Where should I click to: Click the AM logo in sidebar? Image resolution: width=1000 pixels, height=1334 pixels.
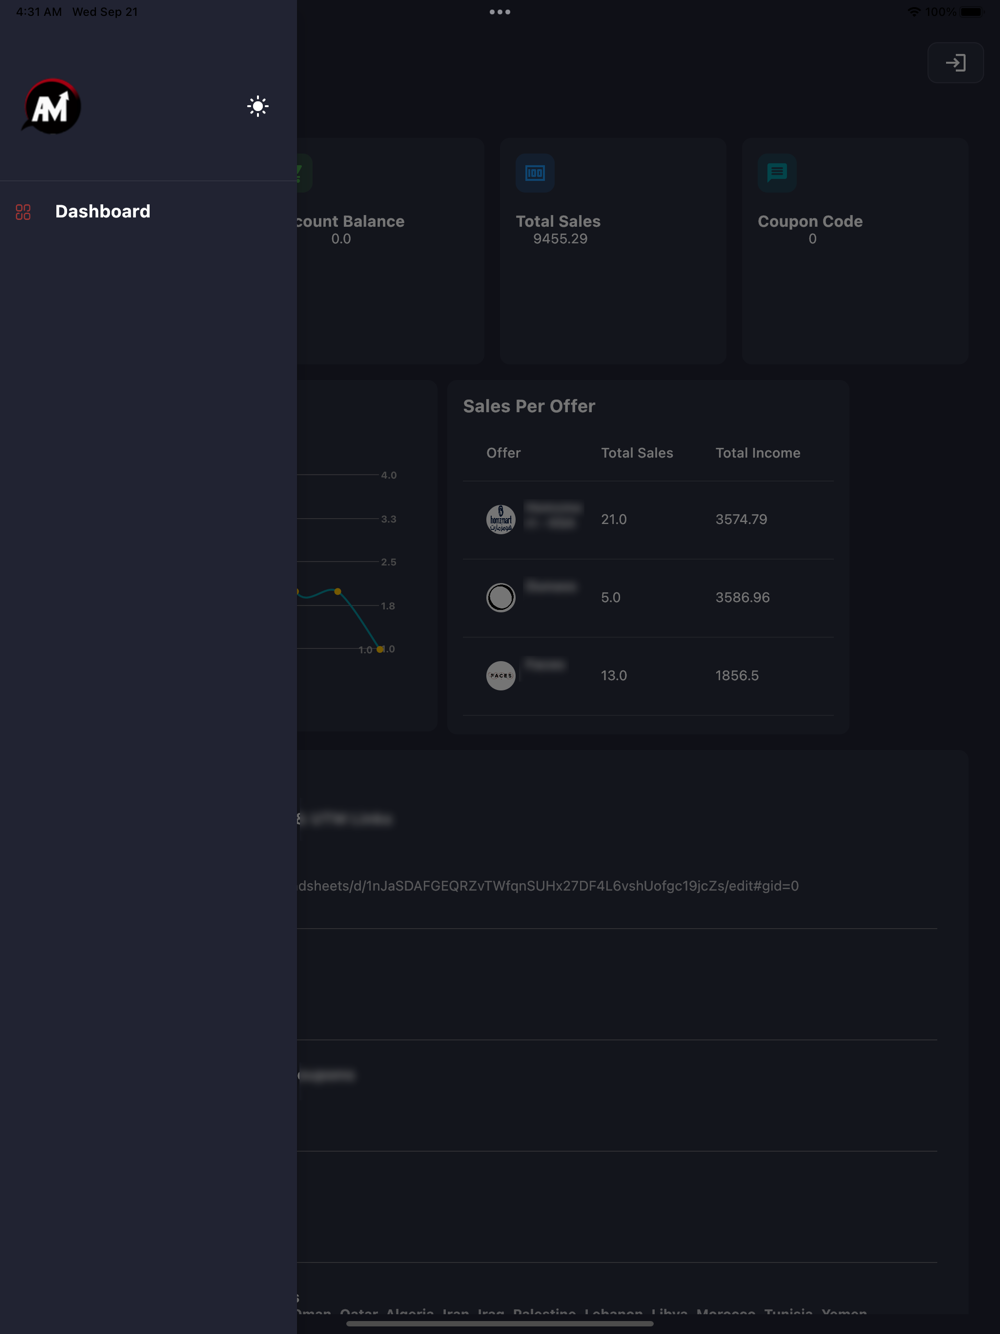tap(51, 106)
